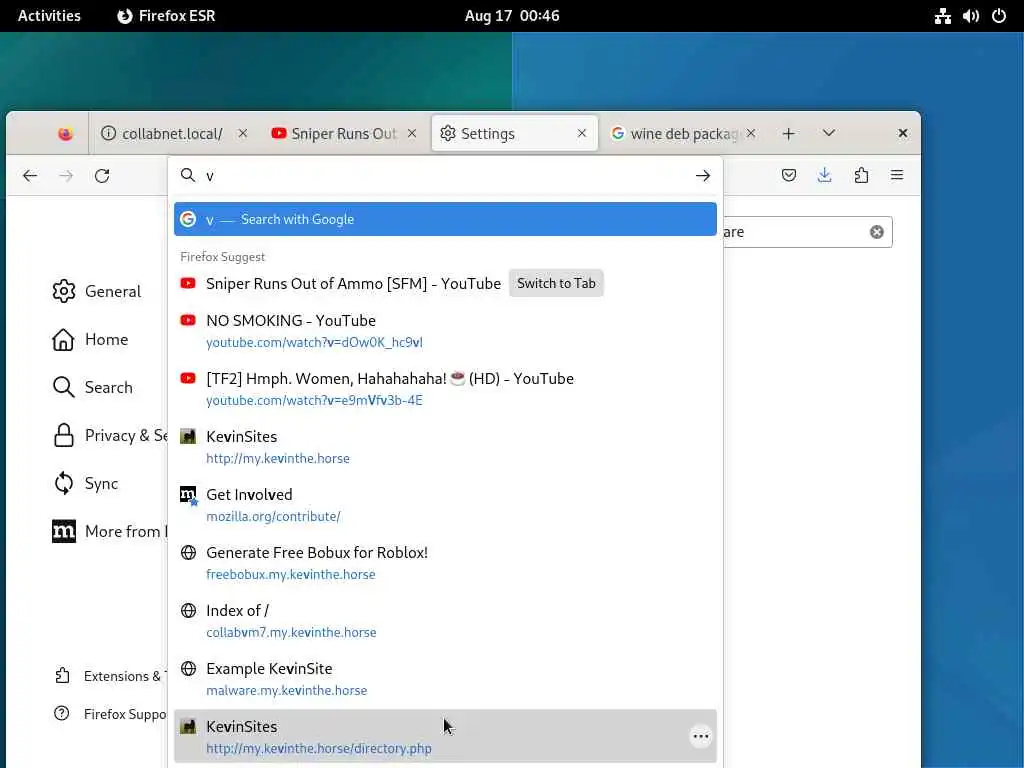Click the network status icon
Viewport: 1024px width, 768px height.
coord(942,16)
